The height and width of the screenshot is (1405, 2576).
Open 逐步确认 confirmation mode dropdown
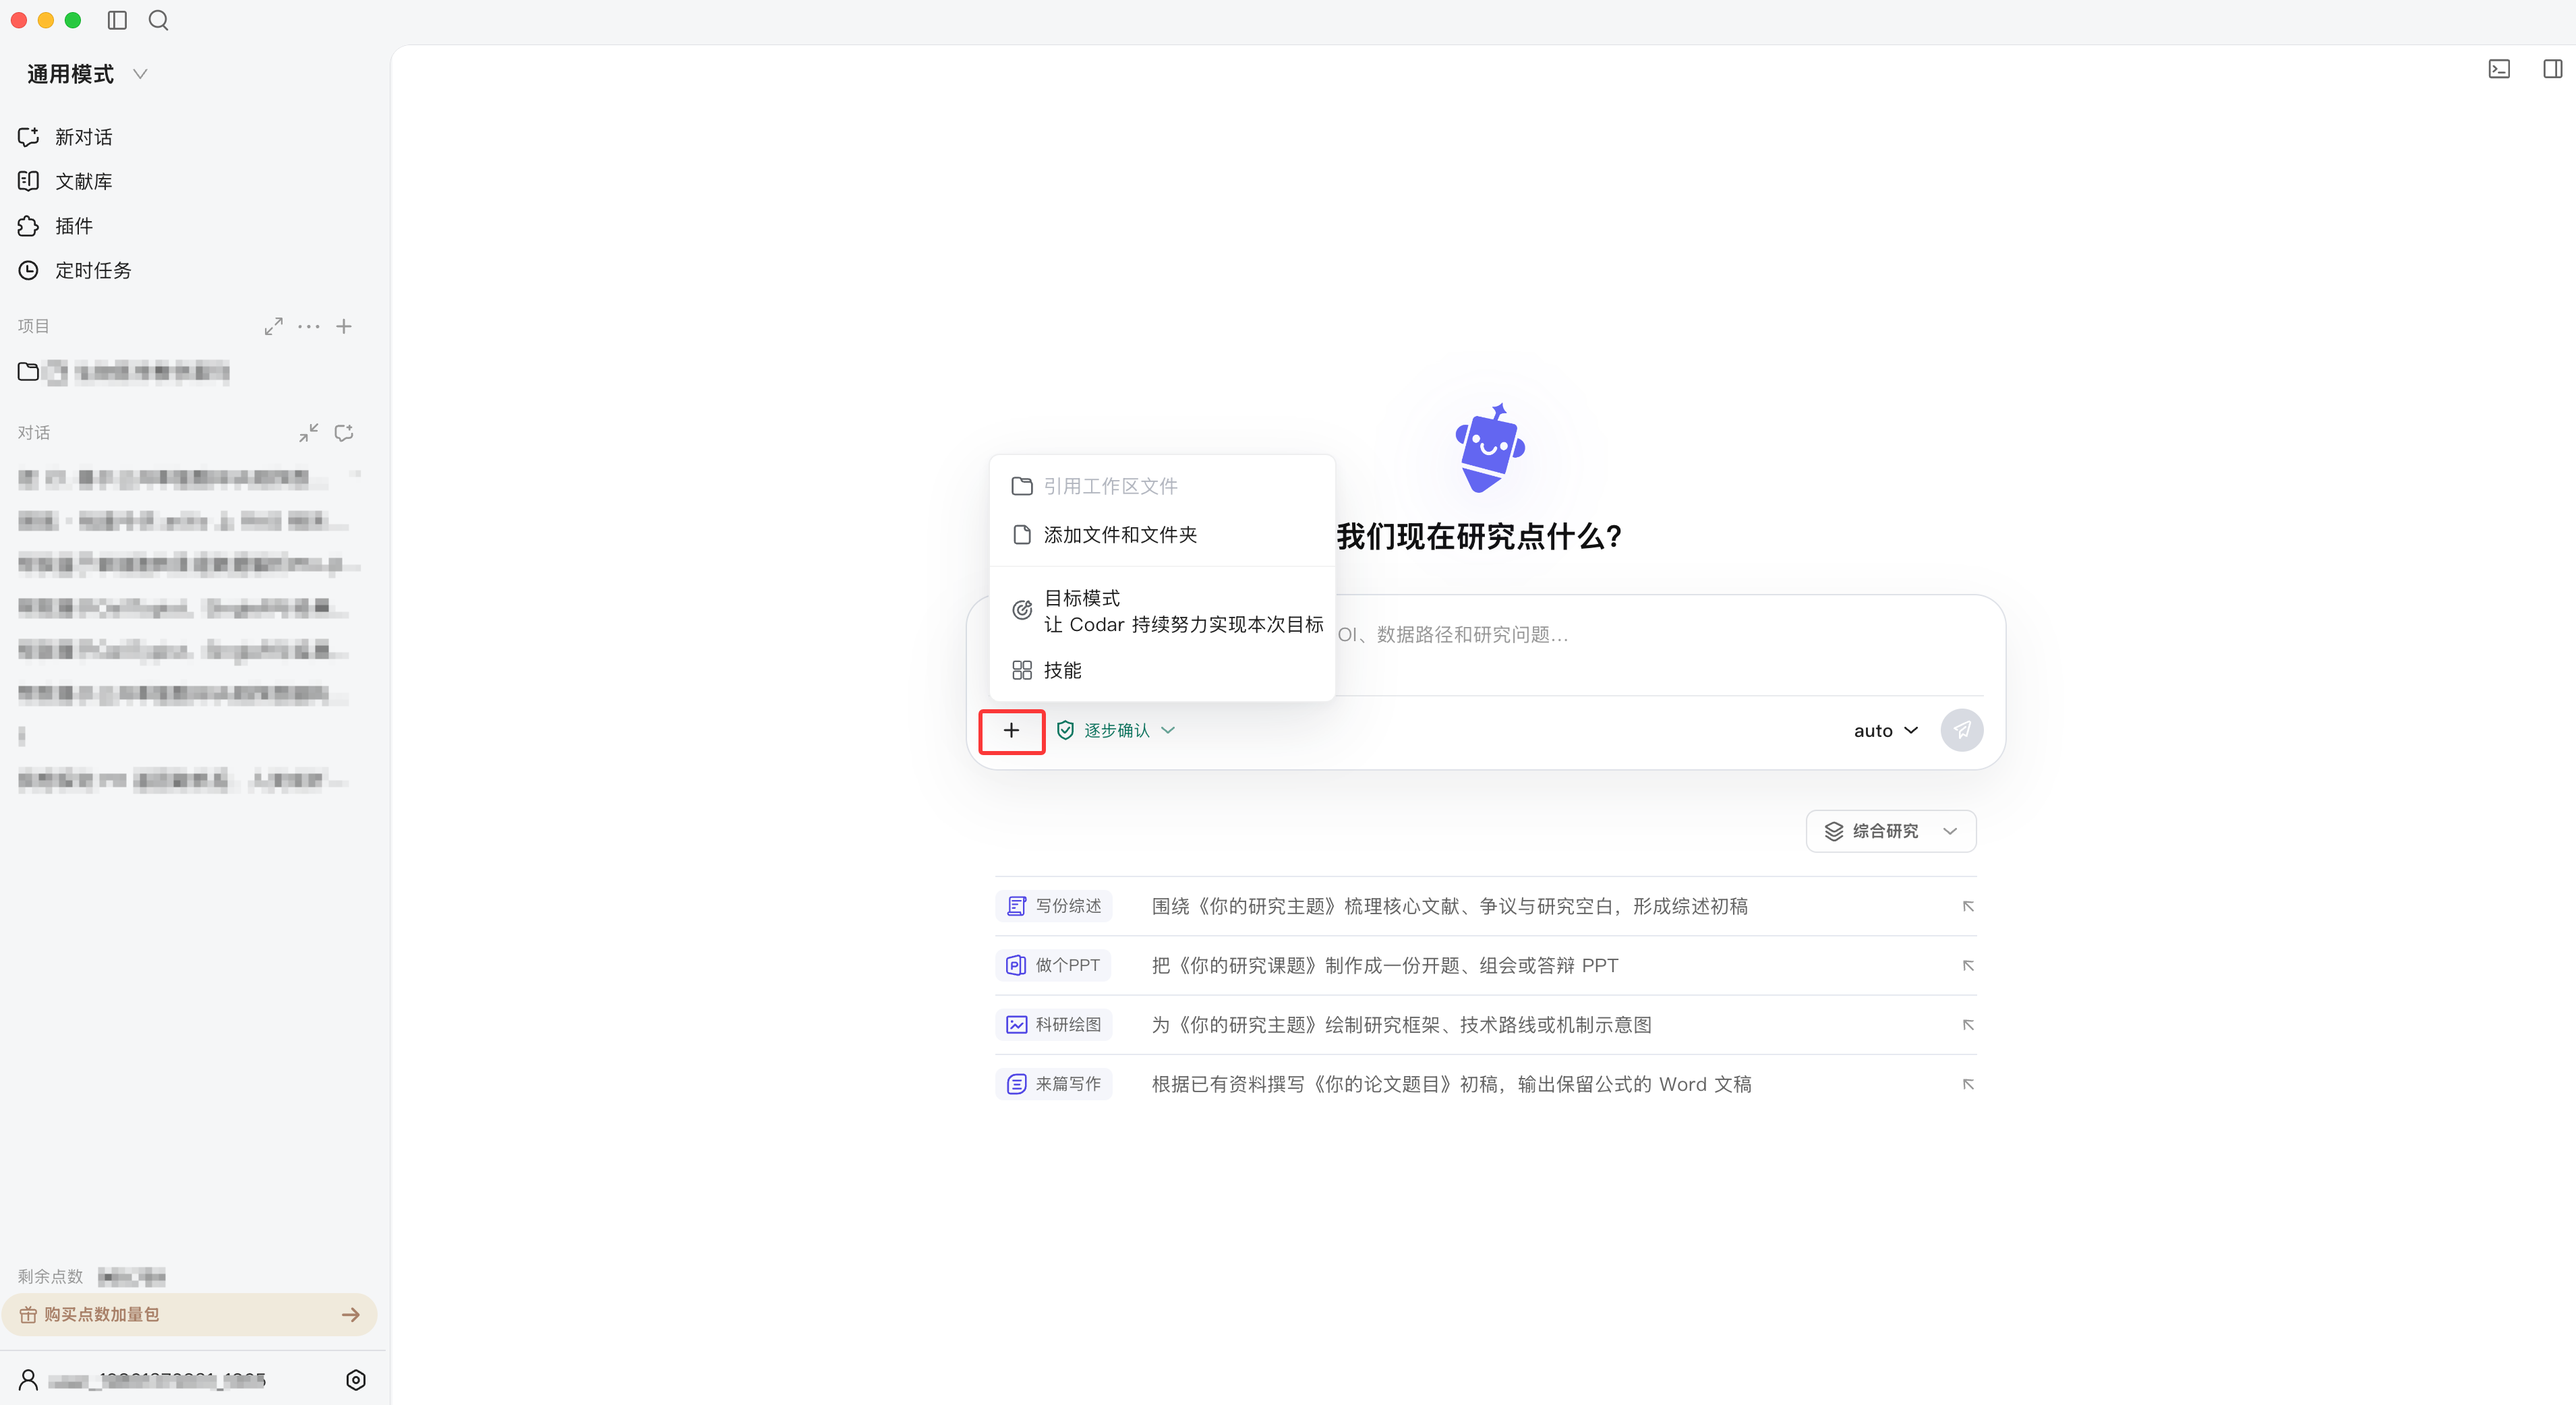[x=1115, y=731]
